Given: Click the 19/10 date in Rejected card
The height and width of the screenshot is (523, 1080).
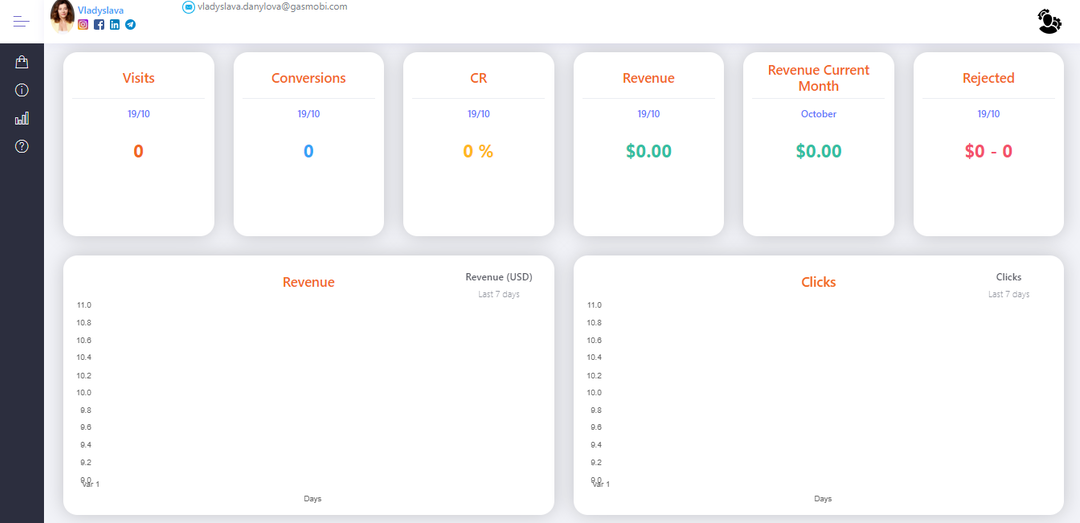Looking at the screenshot, I should point(988,114).
